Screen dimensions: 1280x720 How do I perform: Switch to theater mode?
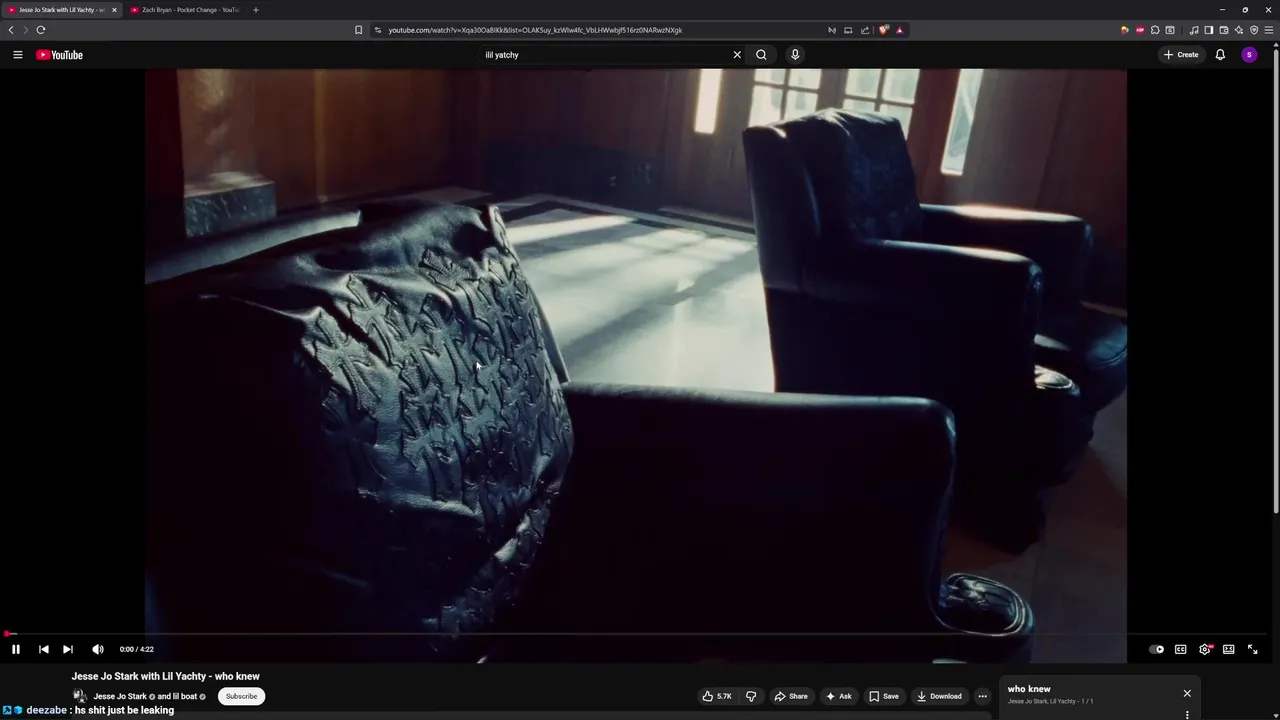pyautogui.click(x=1229, y=649)
